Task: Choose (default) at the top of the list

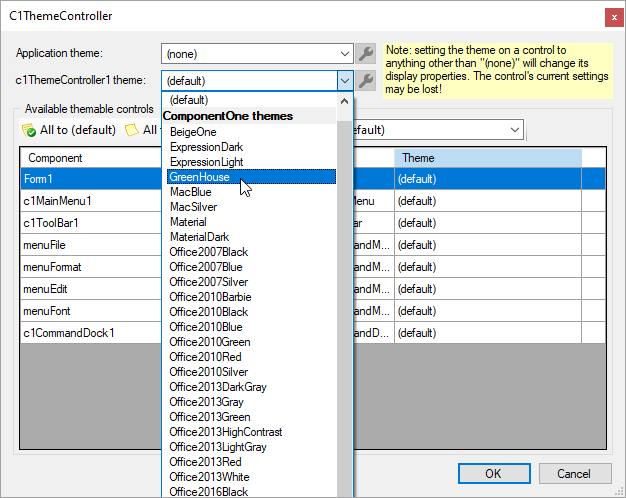Action: 189,100
